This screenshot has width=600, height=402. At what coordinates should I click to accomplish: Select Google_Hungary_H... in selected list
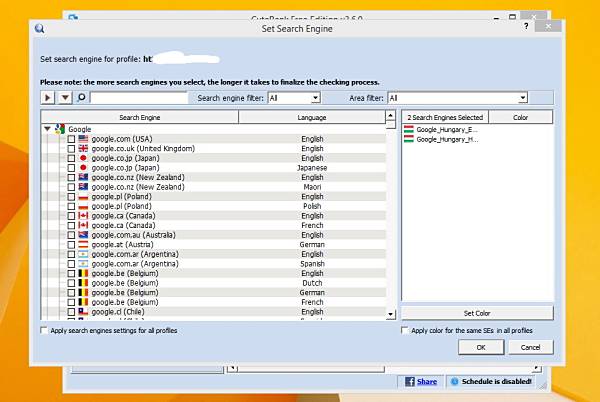pyautogui.click(x=447, y=139)
